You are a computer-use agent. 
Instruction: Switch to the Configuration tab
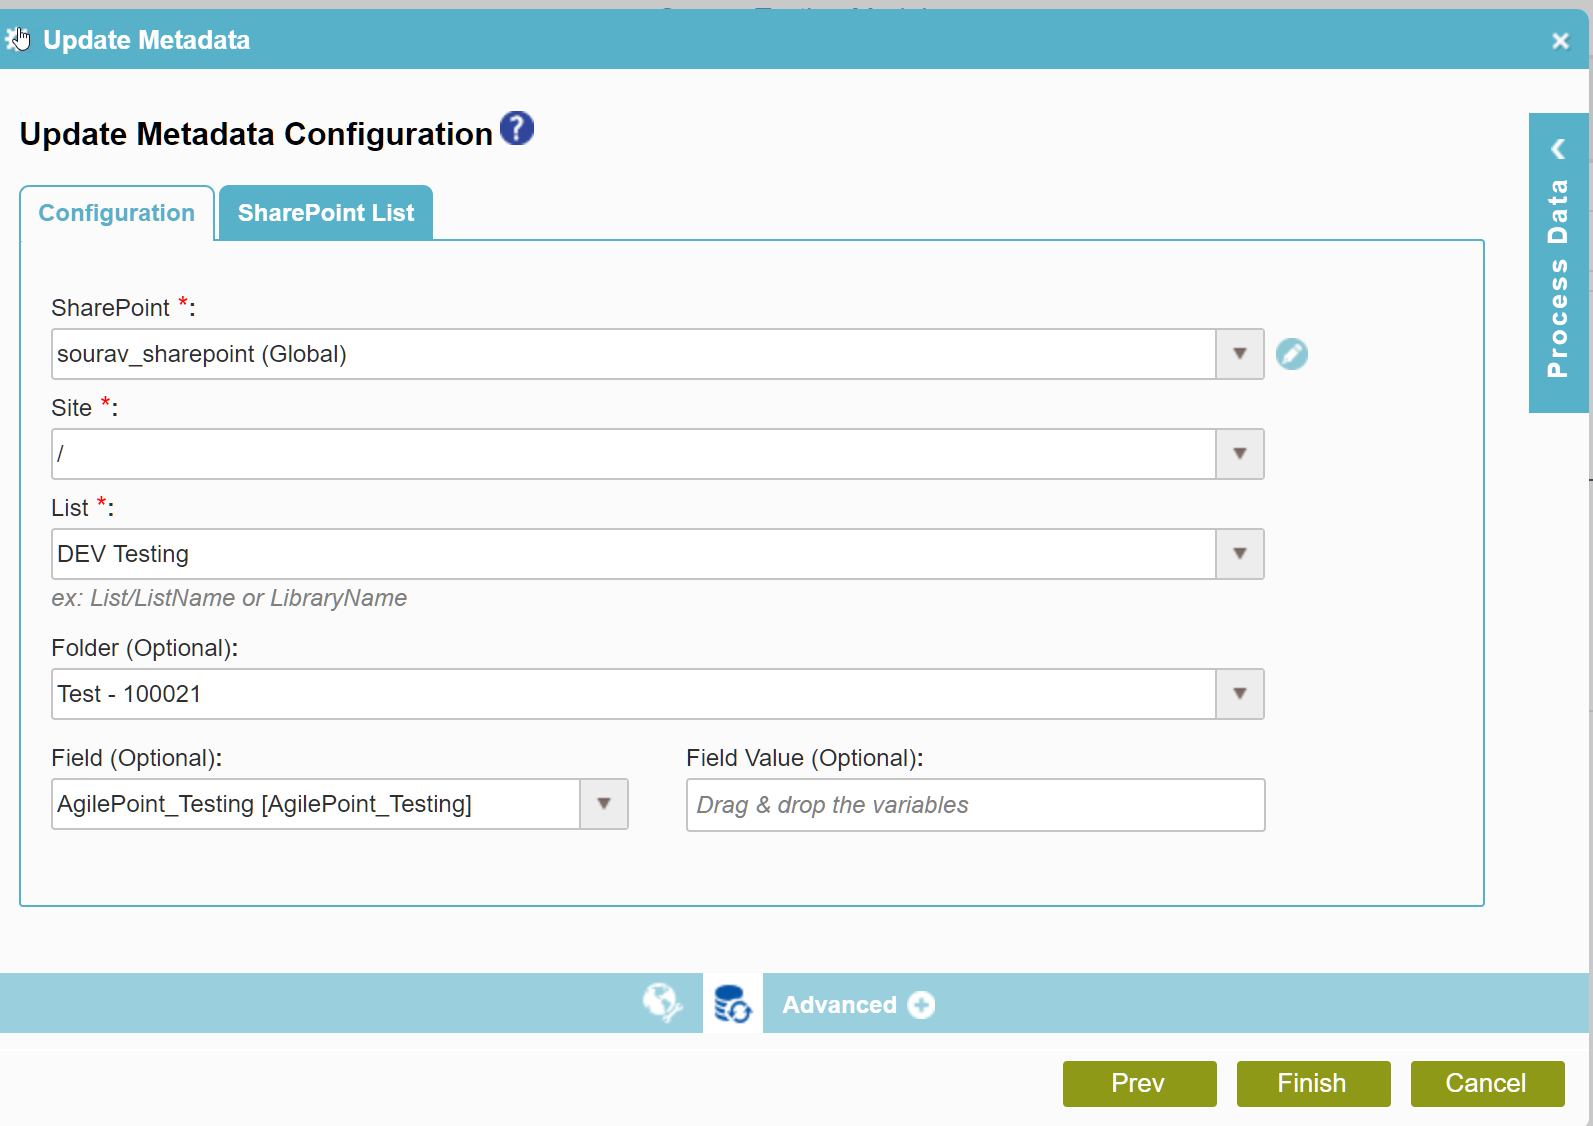tap(117, 213)
